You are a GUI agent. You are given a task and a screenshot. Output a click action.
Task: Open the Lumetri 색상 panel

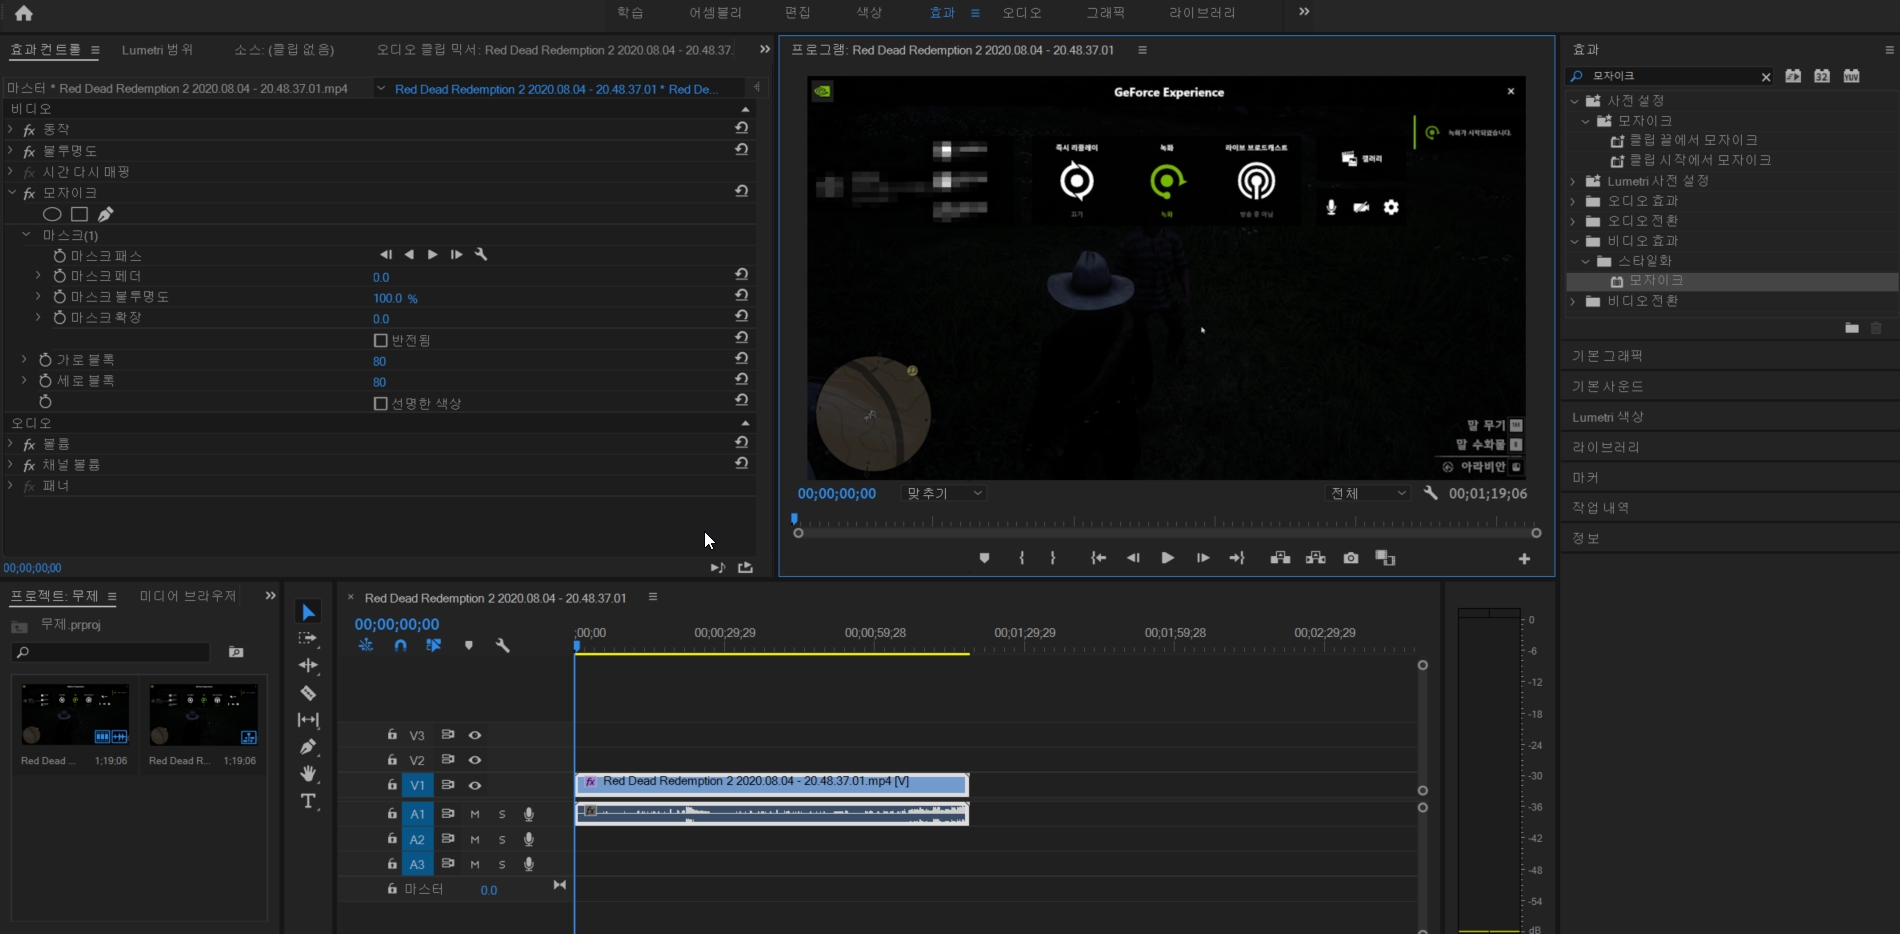tap(1607, 417)
